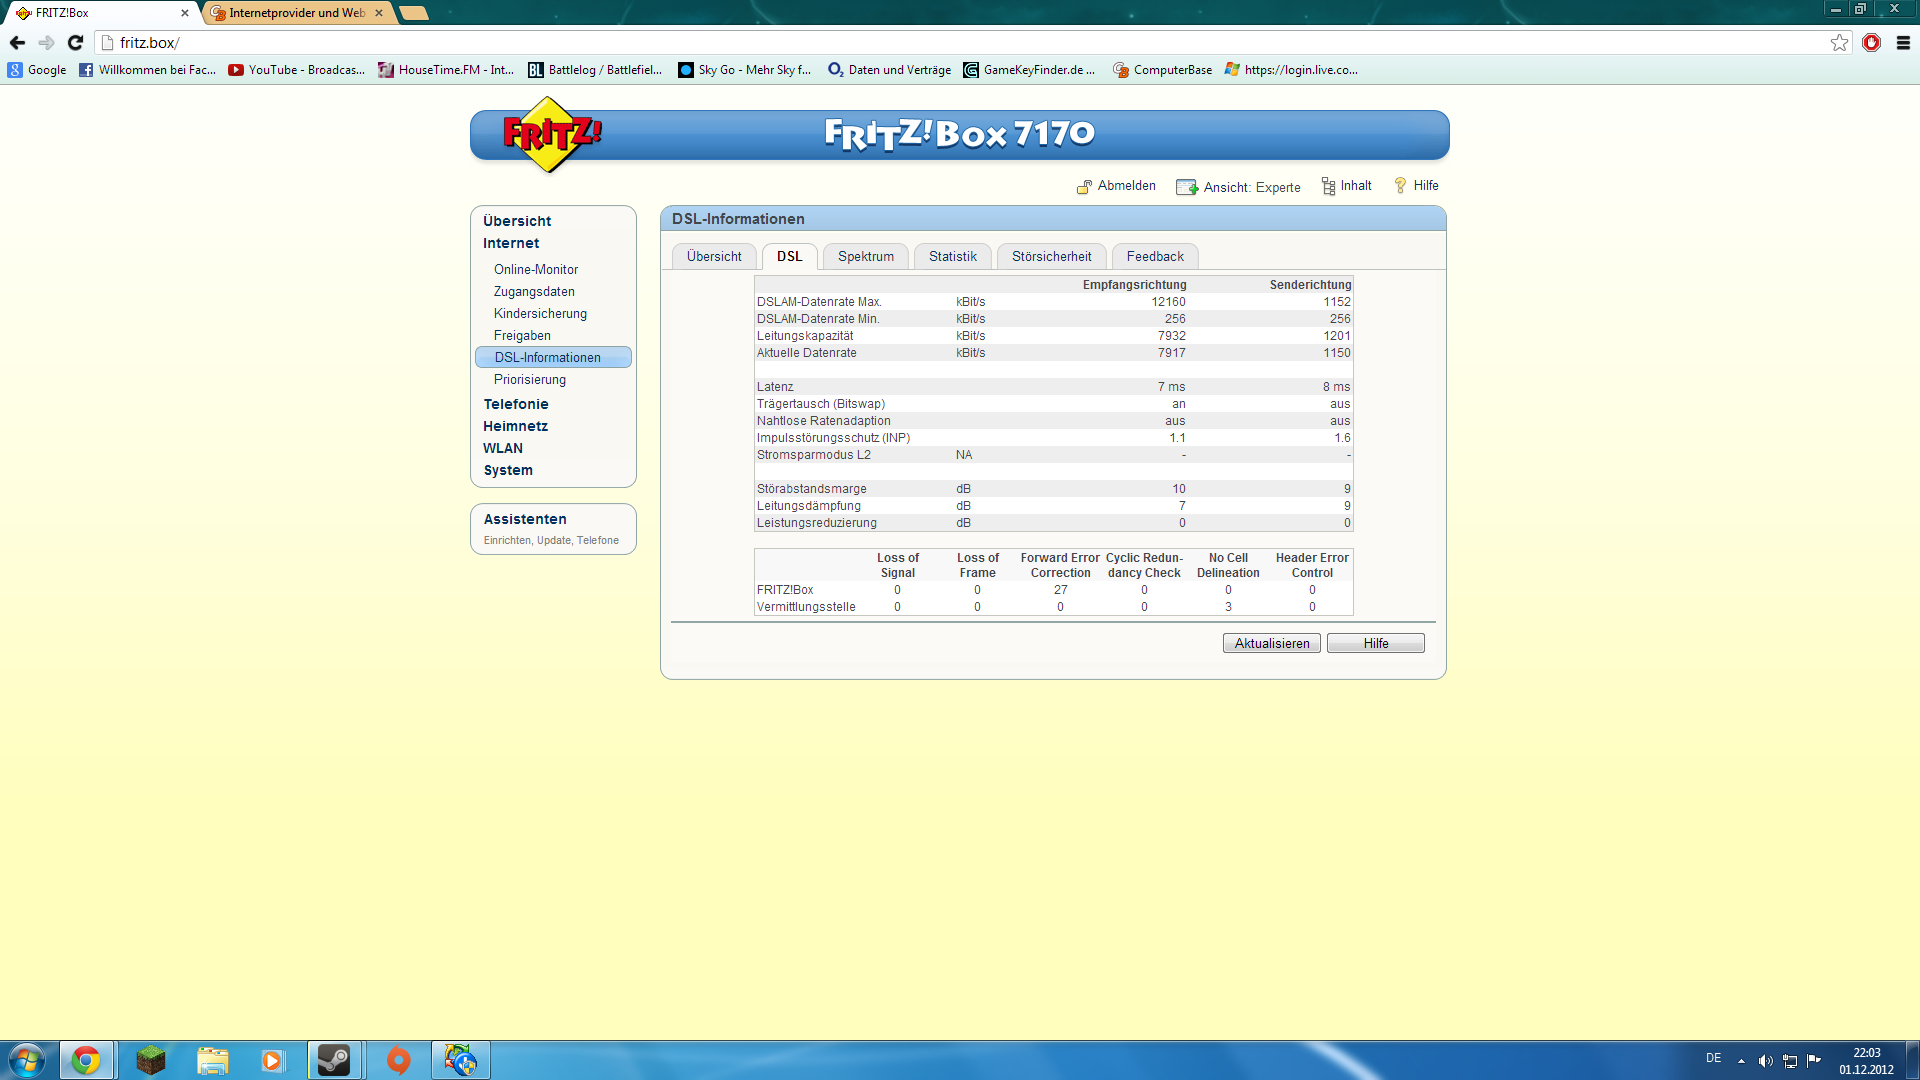
Task: Open Kindersicherung in the sidebar
Action: point(540,314)
